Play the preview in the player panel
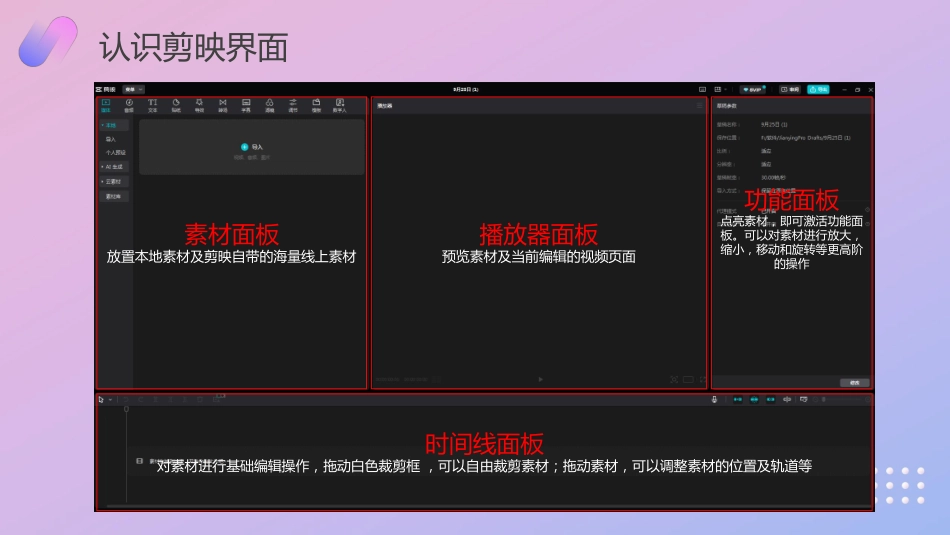The image size is (950, 535). point(540,379)
